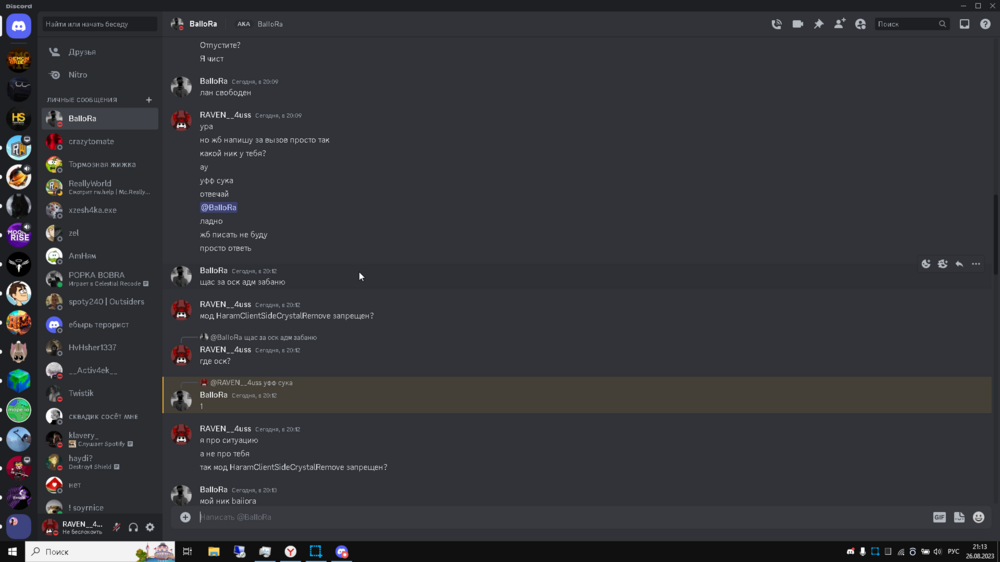
Task: Open conversation with zel
Action: (100, 233)
